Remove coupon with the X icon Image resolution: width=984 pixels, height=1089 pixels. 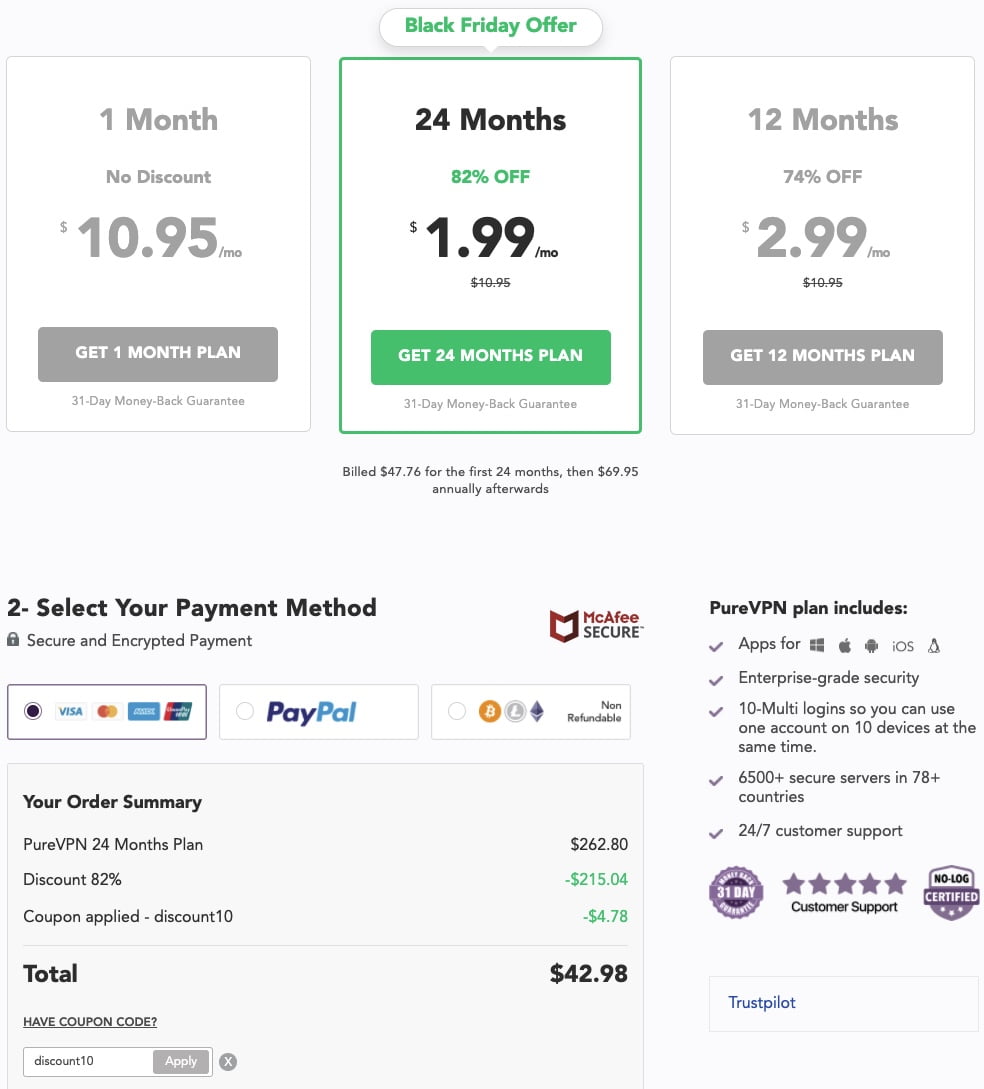[228, 1061]
